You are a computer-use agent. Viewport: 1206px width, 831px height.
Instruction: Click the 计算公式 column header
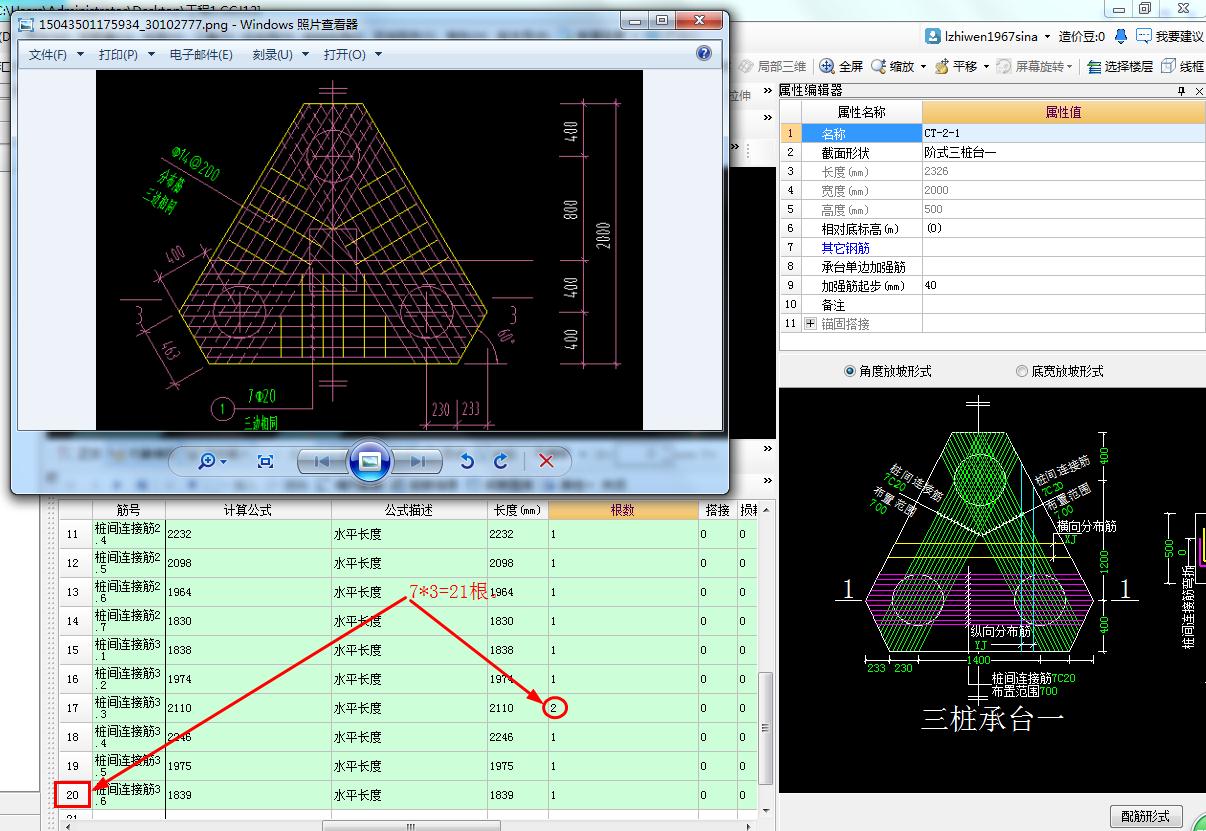(x=248, y=510)
